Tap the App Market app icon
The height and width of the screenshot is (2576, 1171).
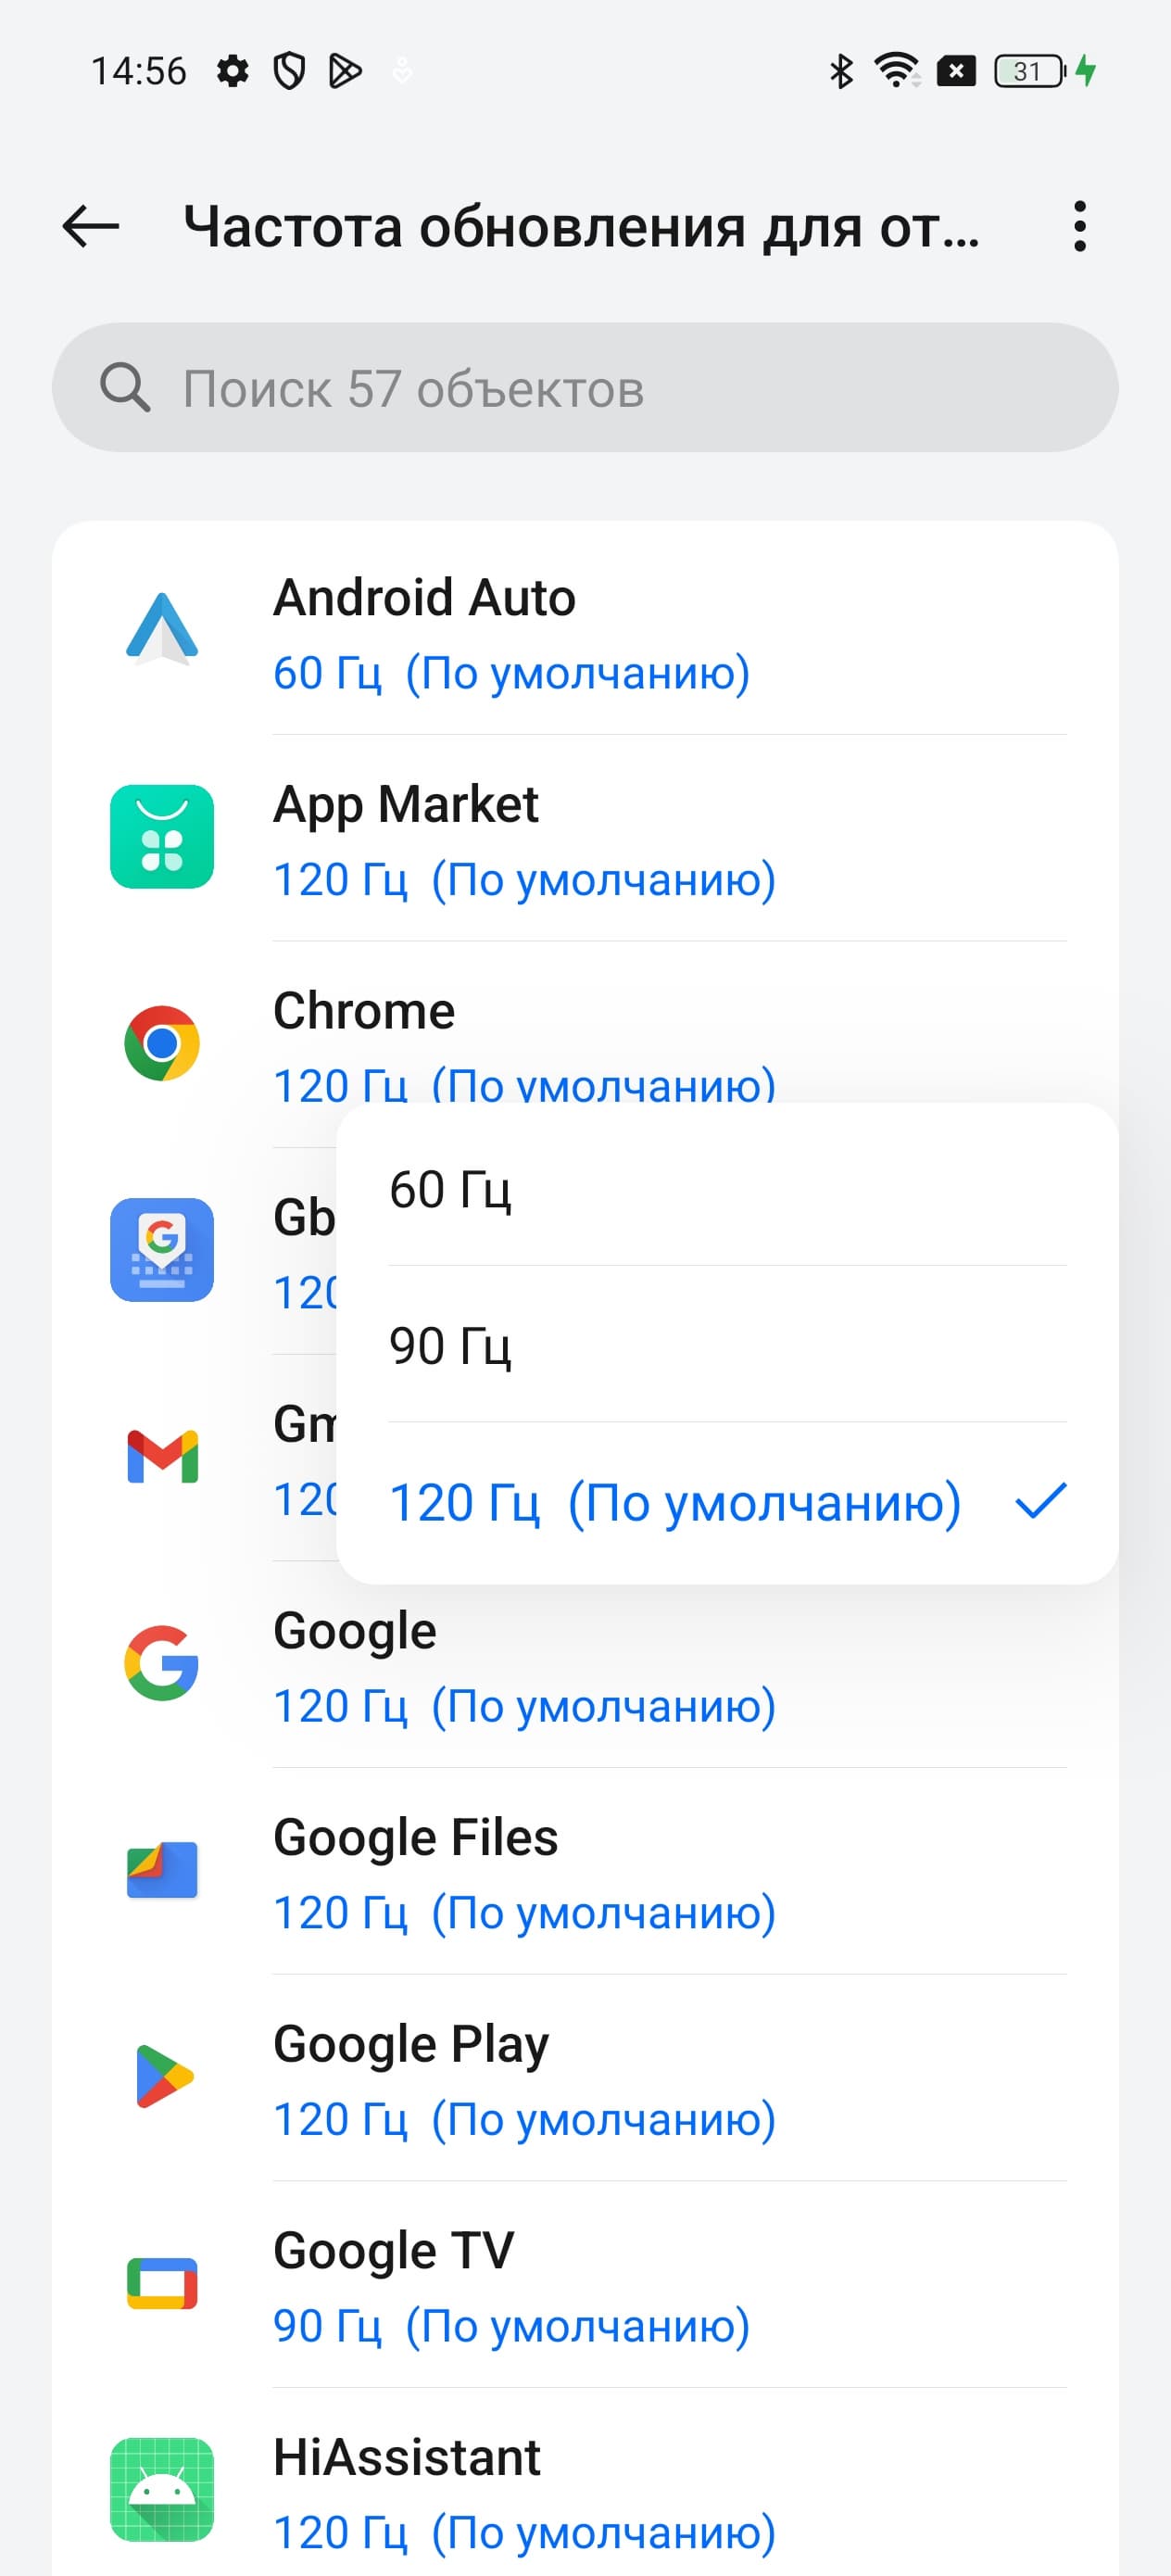pyautogui.click(x=162, y=837)
